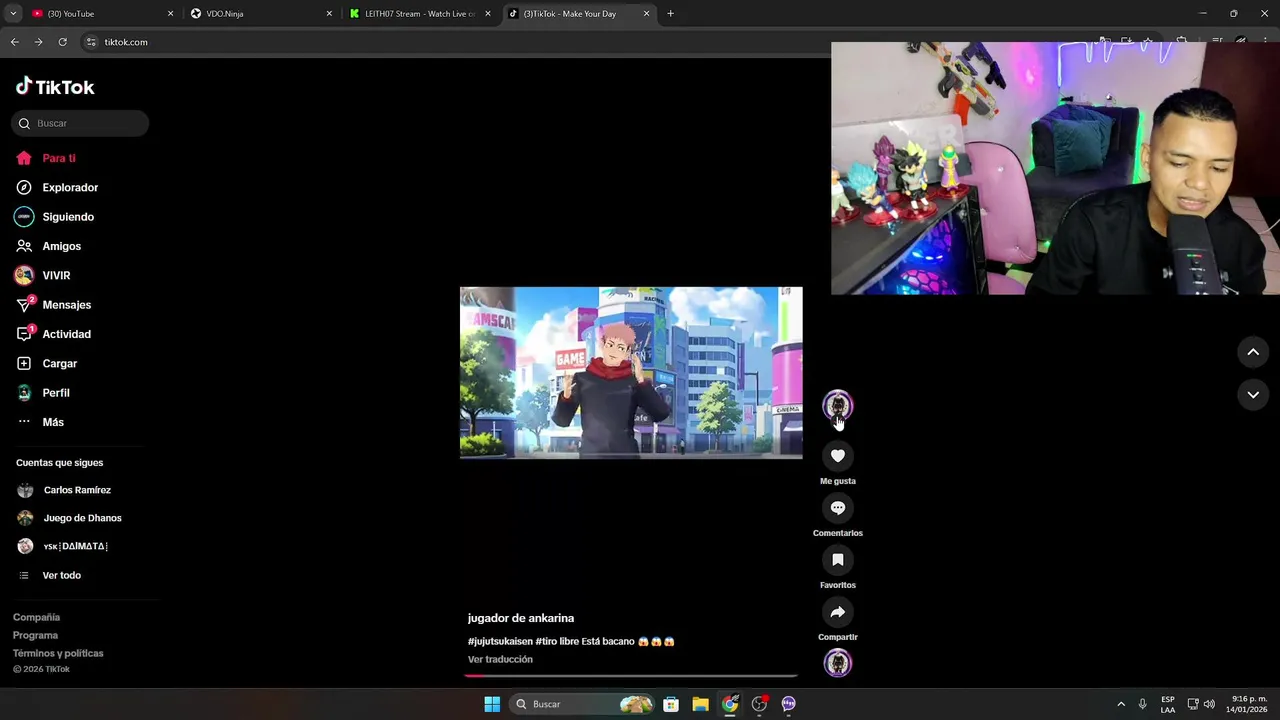This screenshot has width=1280, height=720.
Task: Click the ESP LAA language indicator
Action: (1168, 704)
